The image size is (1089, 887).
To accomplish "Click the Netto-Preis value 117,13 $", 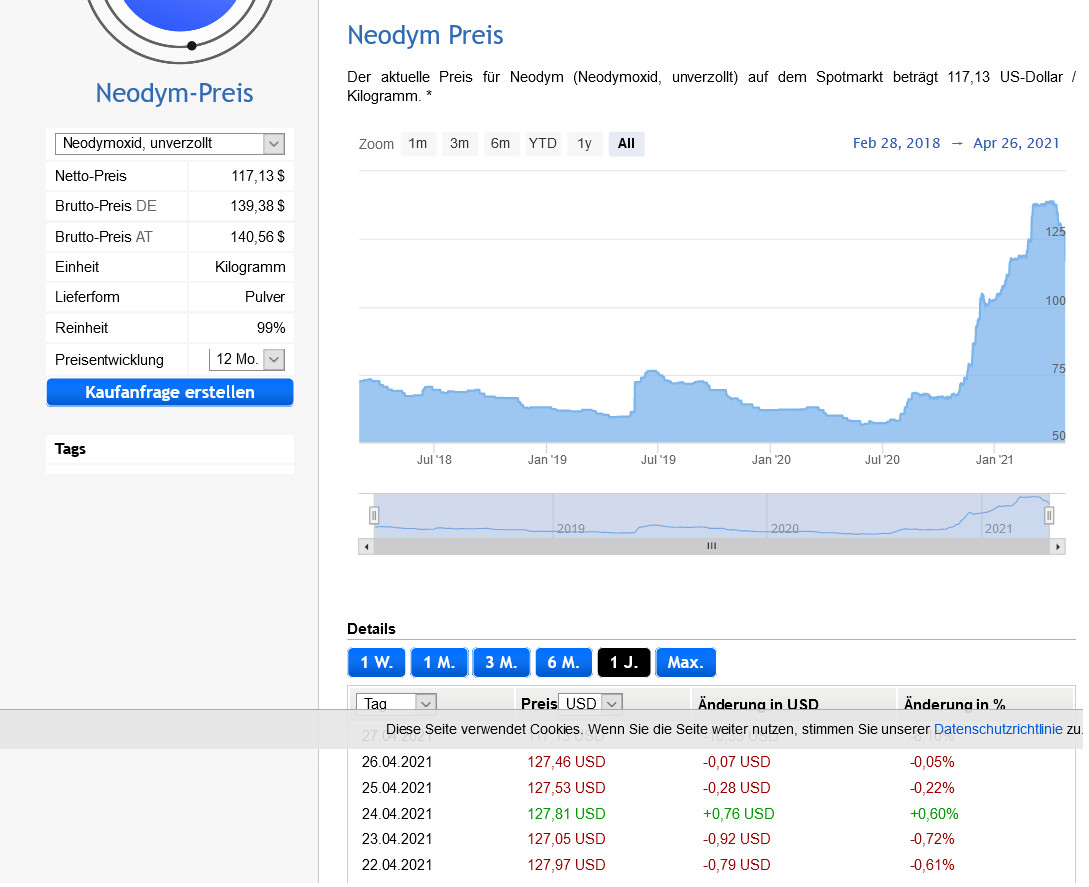I will 258,176.
